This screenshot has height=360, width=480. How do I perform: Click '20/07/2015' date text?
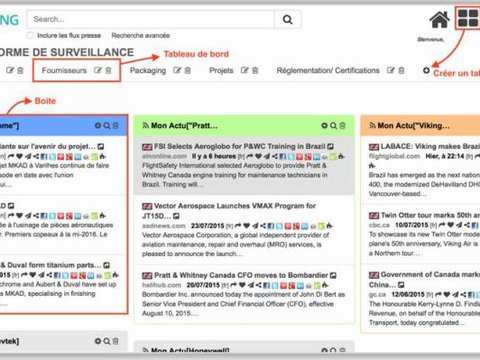(x=203, y=285)
